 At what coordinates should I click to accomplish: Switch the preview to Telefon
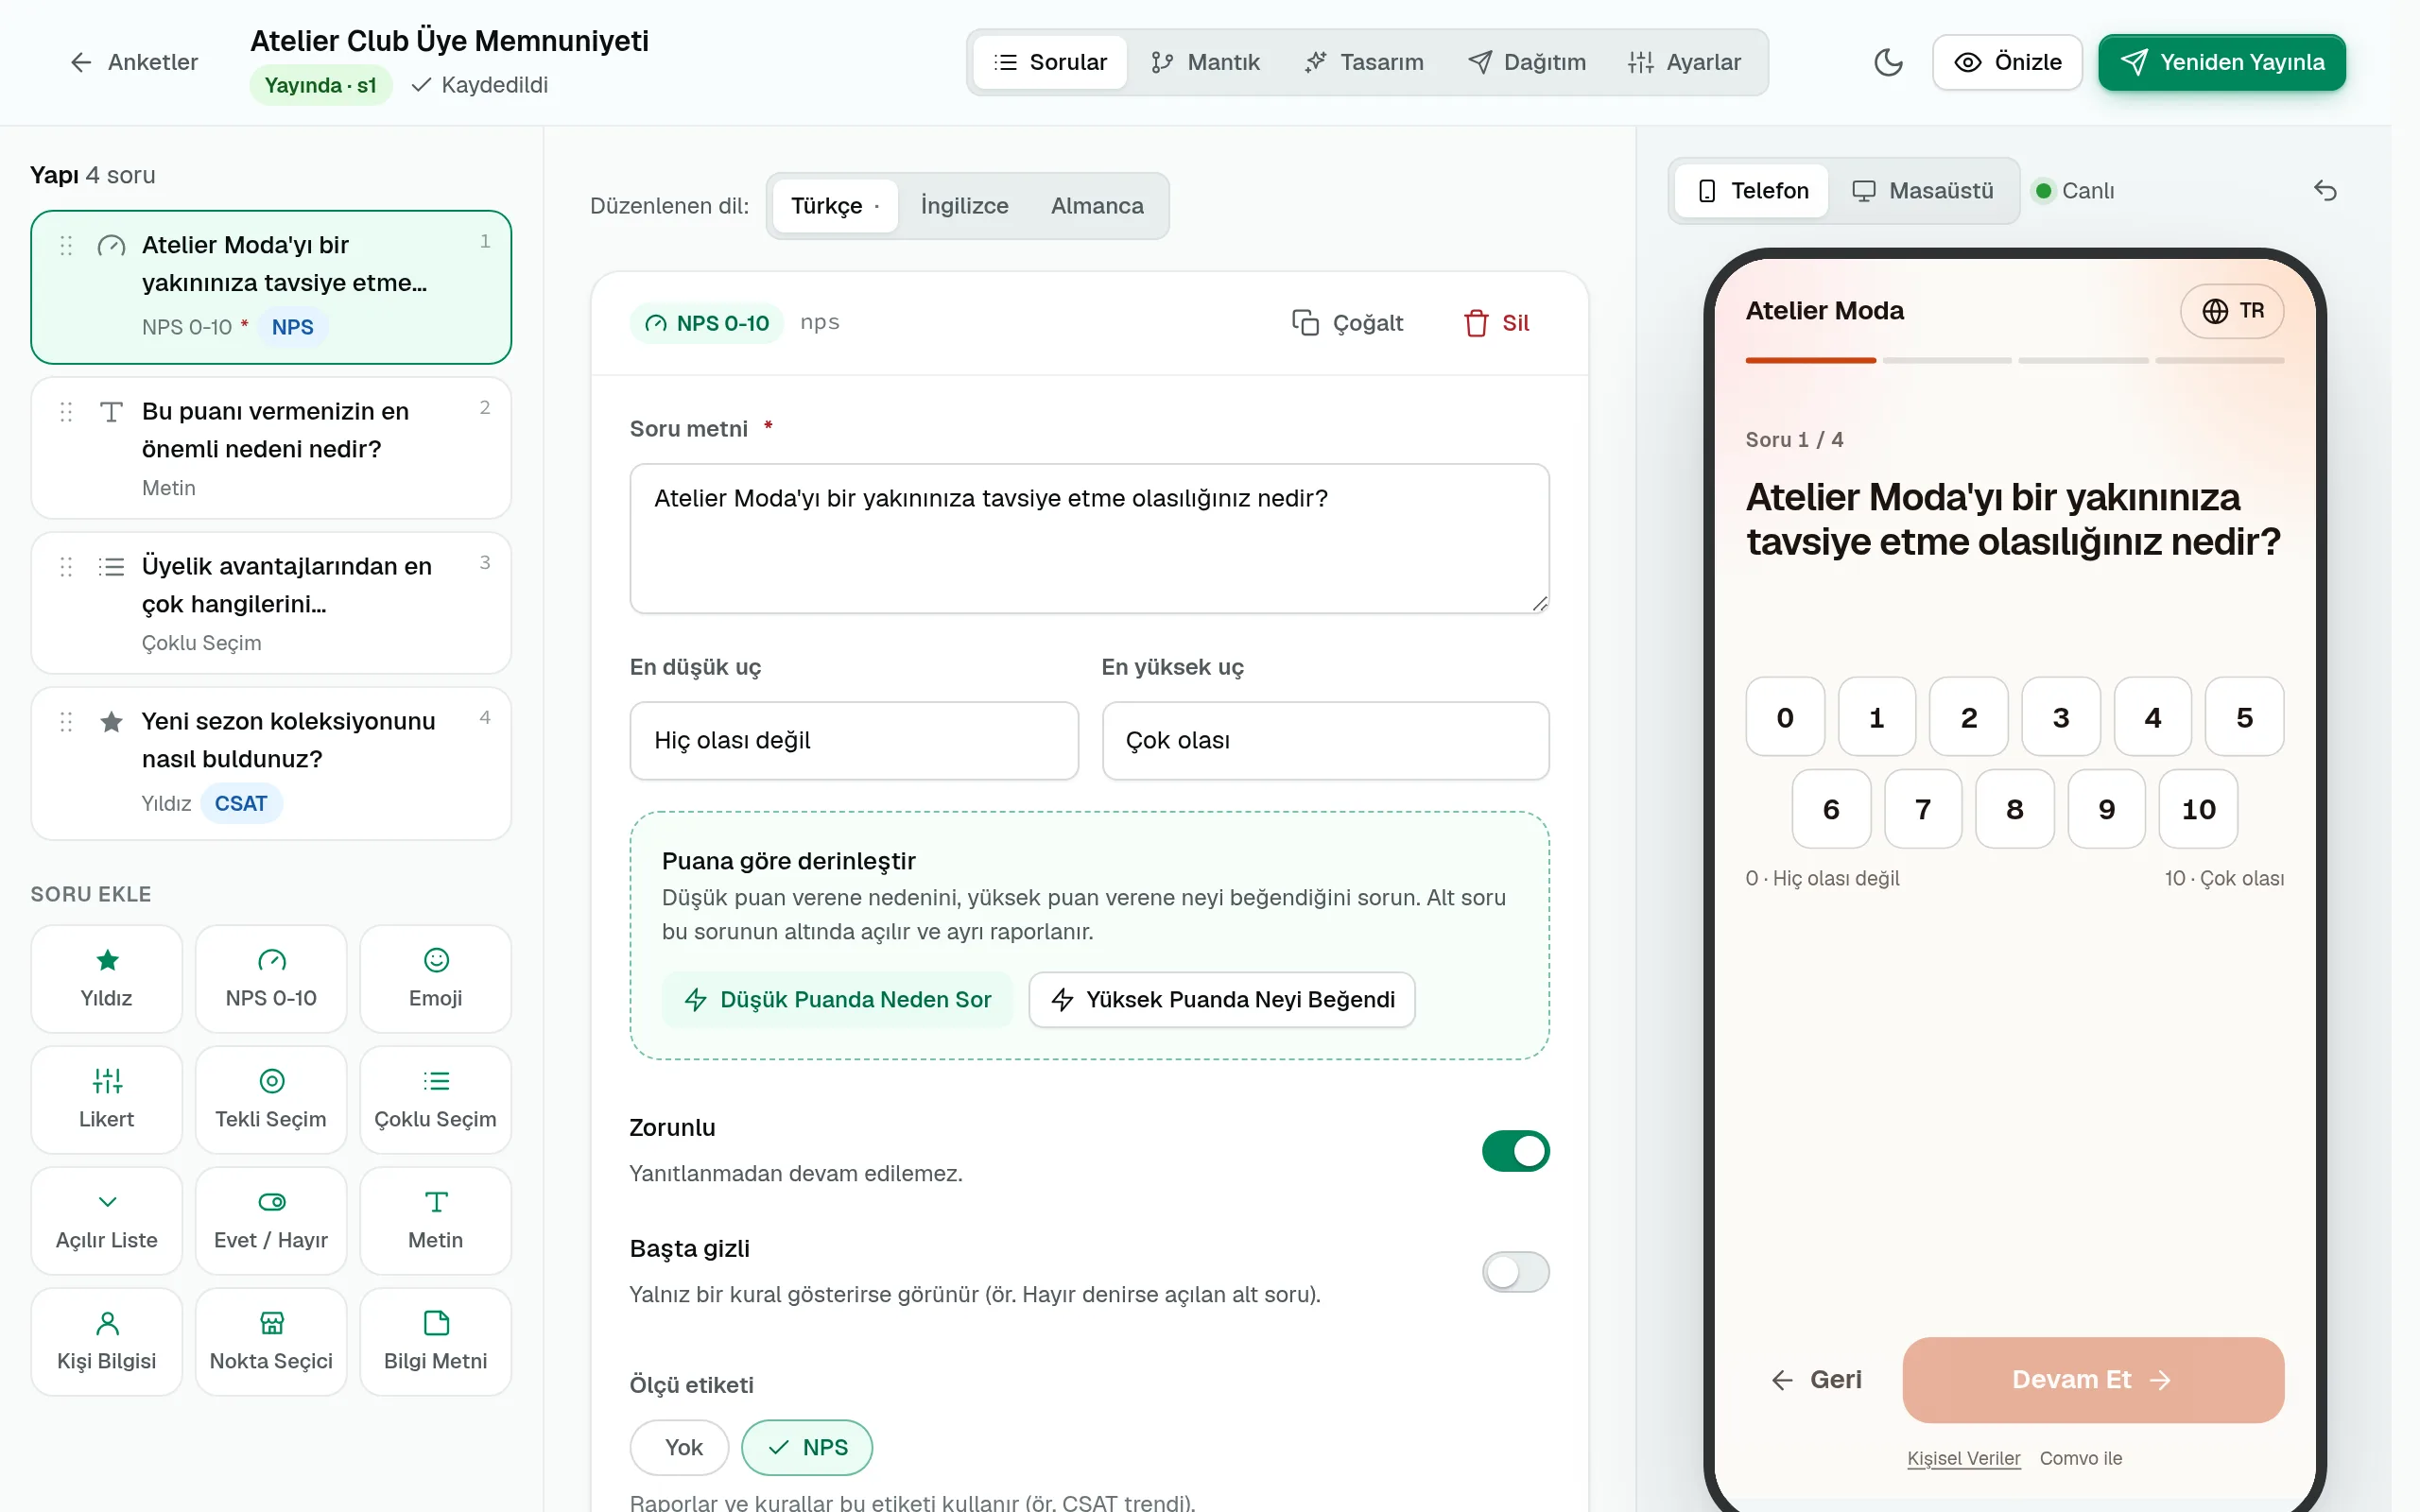click(1752, 190)
